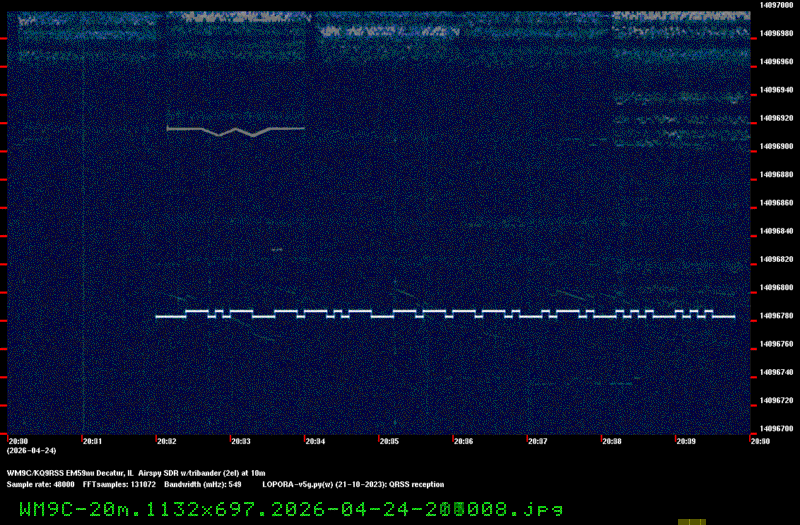
Task: Select the WM9C/KQ9RSS EM59nu Decatur, IL text
Action: (70, 473)
